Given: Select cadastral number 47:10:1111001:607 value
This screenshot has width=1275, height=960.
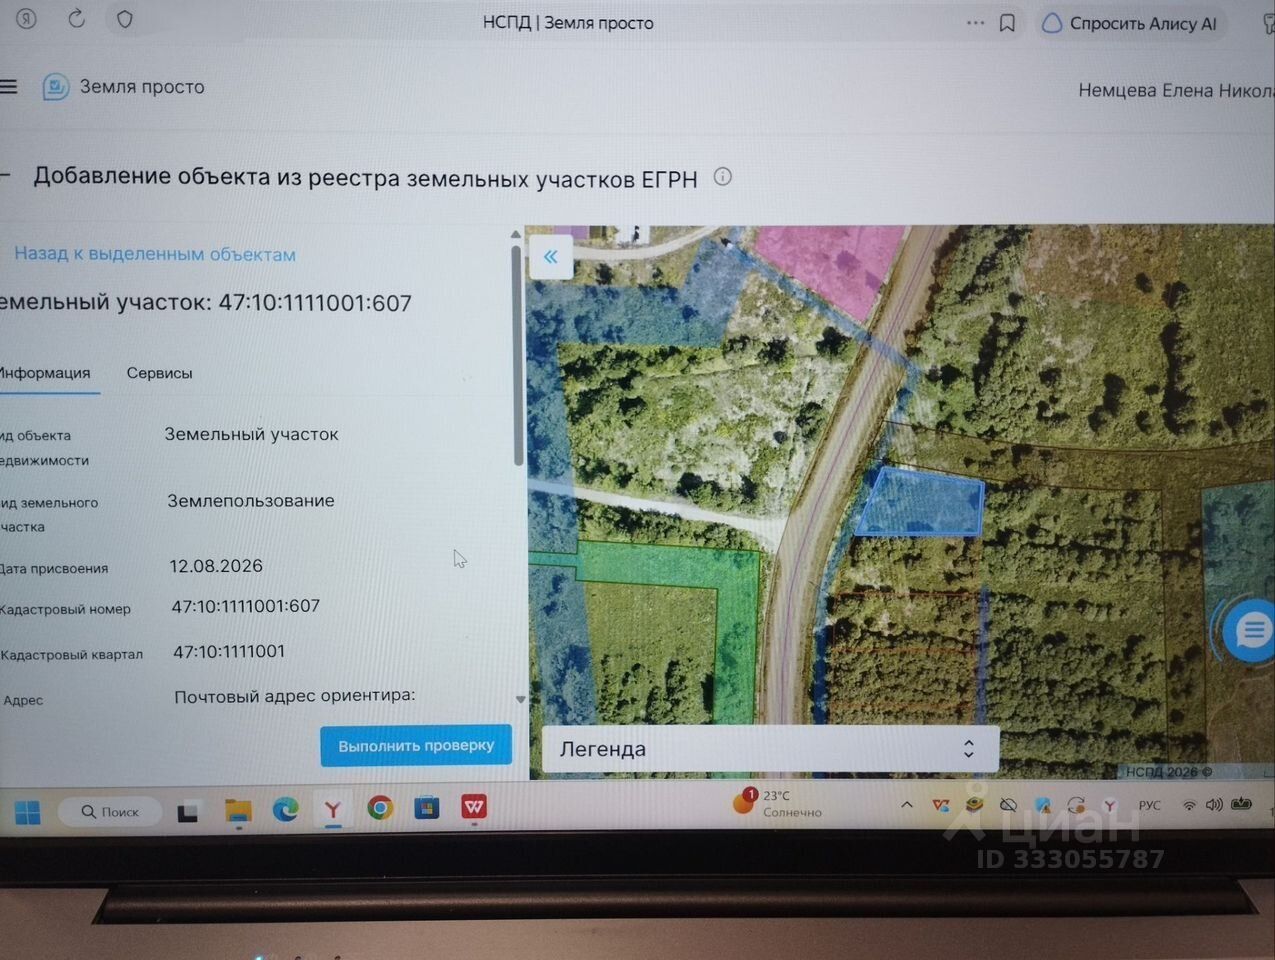Looking at the screenshot, I should (x=245, y=606).
